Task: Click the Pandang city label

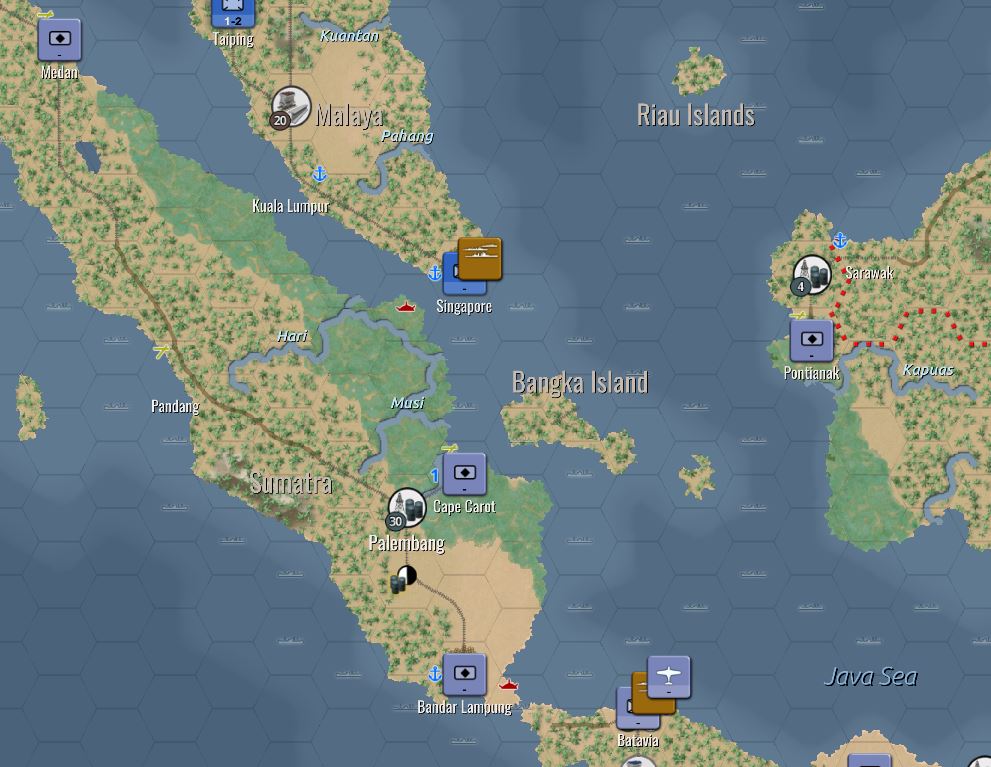Action: point(175,406)
